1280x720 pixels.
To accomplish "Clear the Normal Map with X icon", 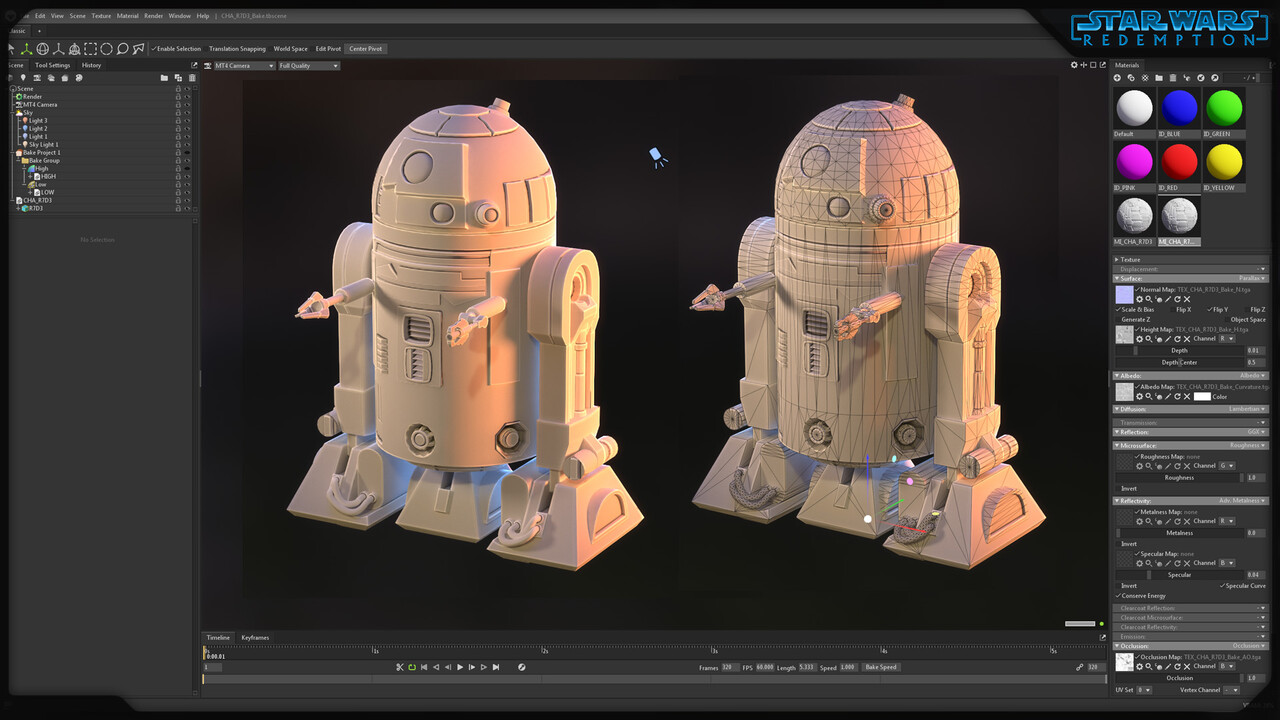I will coord(1187,299).
